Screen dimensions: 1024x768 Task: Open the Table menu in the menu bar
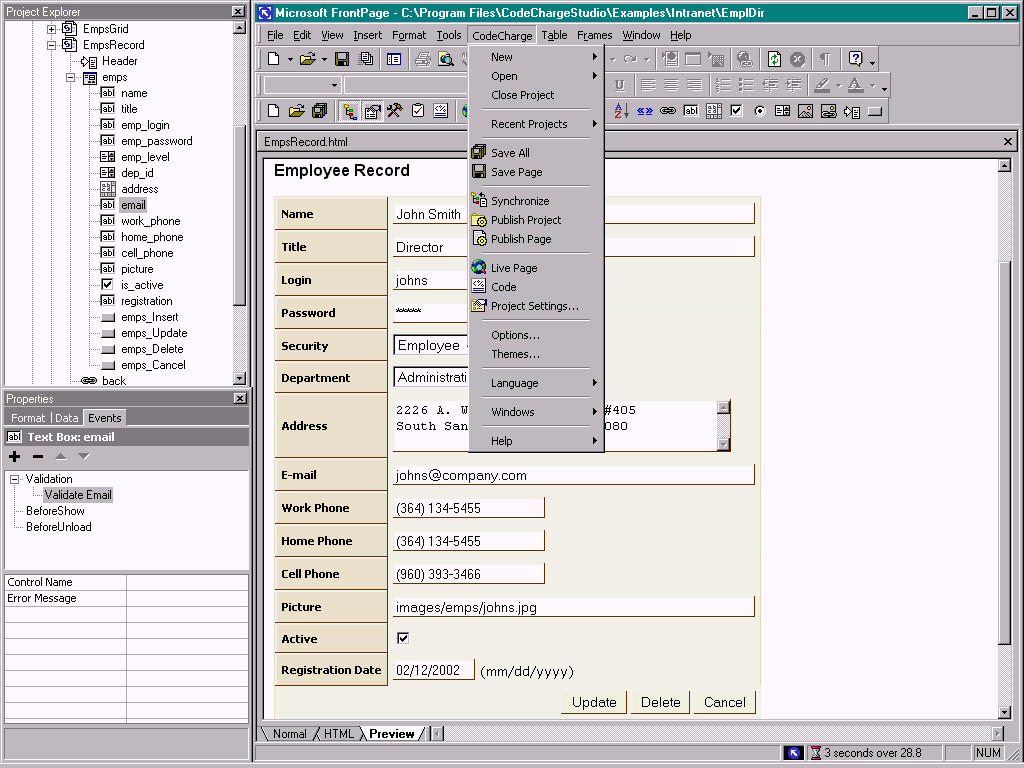(x=554, y=35)
